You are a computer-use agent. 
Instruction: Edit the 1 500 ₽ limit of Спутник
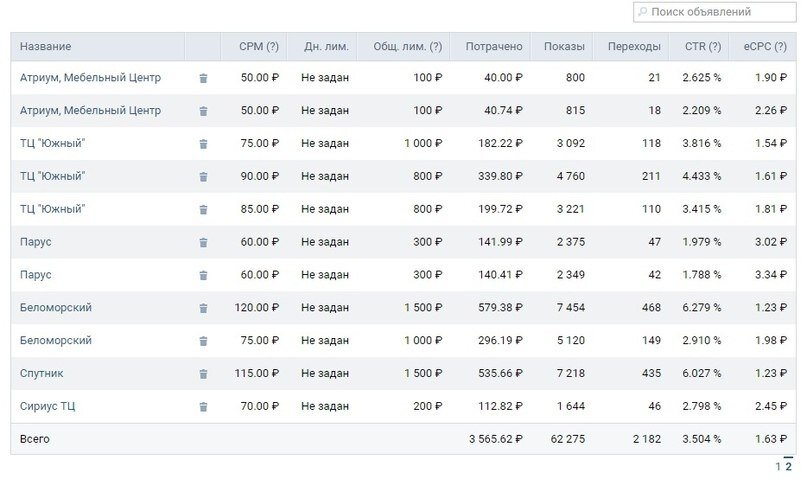click(x=423, y=374)
